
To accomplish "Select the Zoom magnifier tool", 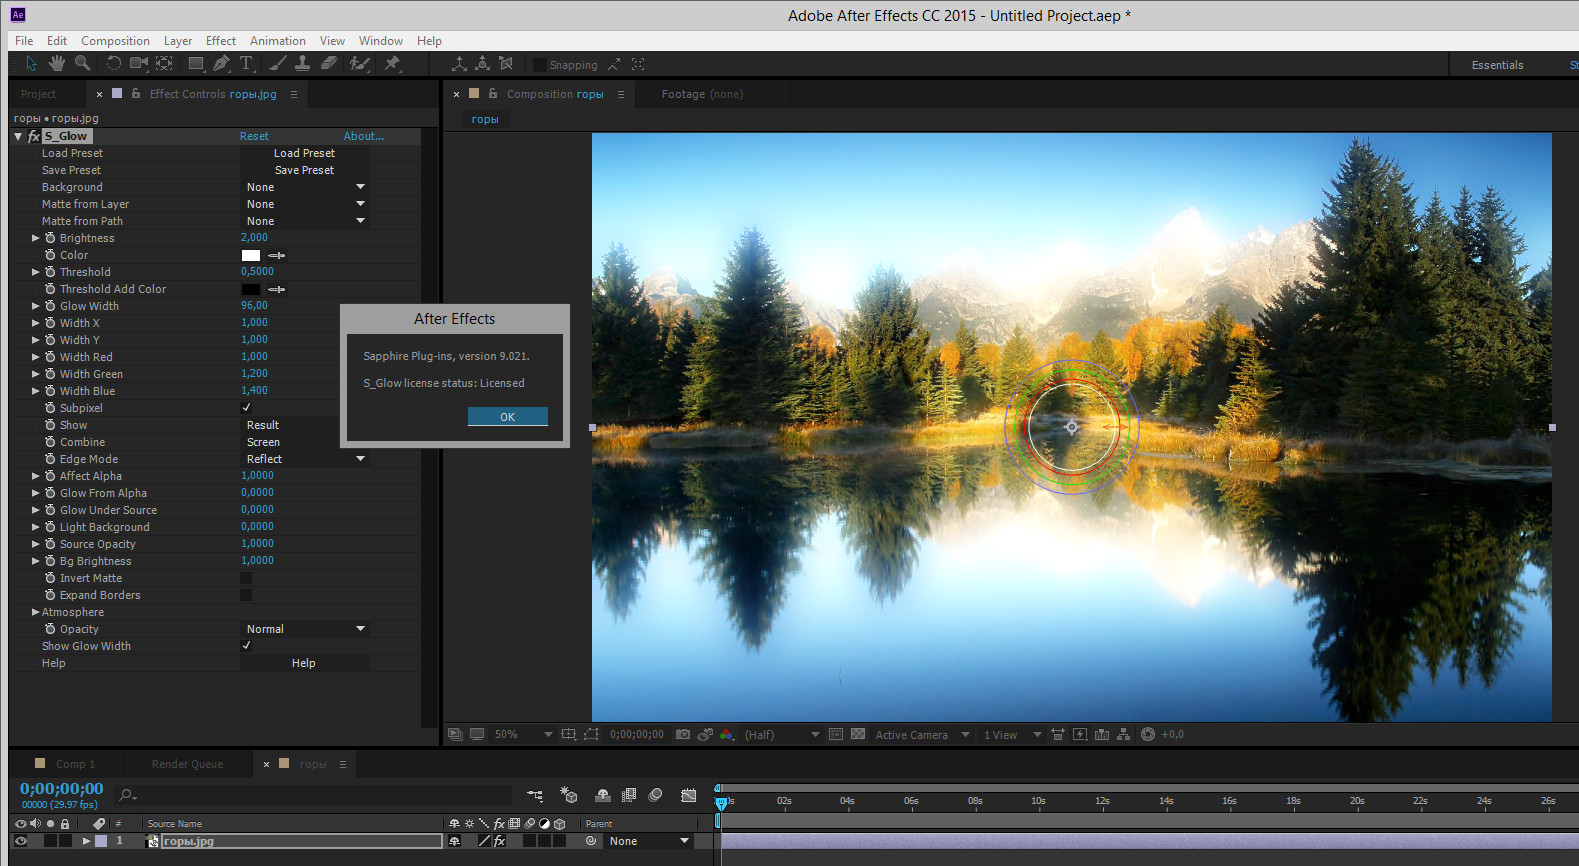I will click(82, 64).
